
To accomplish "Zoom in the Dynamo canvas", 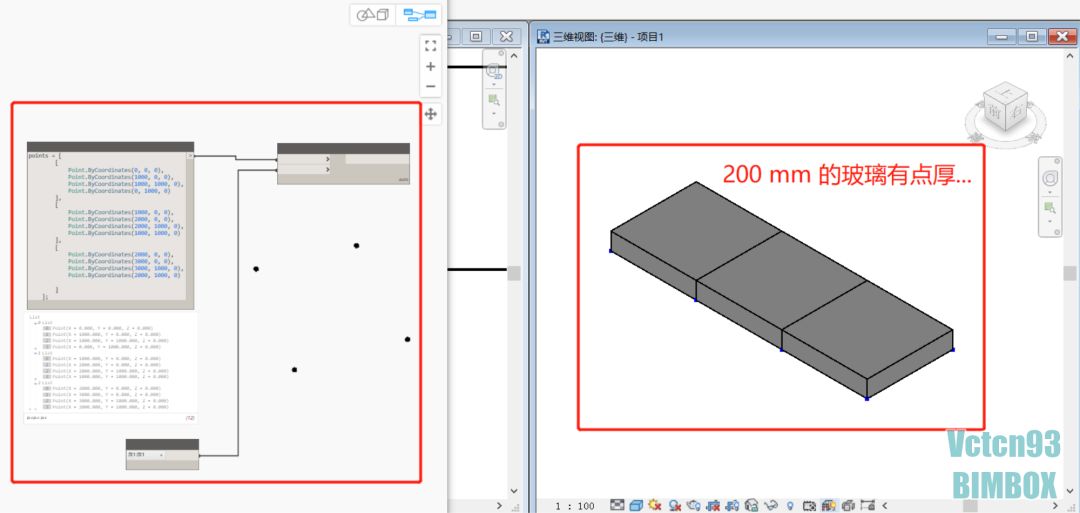I will pyautogui.click(x=431, y=67).
